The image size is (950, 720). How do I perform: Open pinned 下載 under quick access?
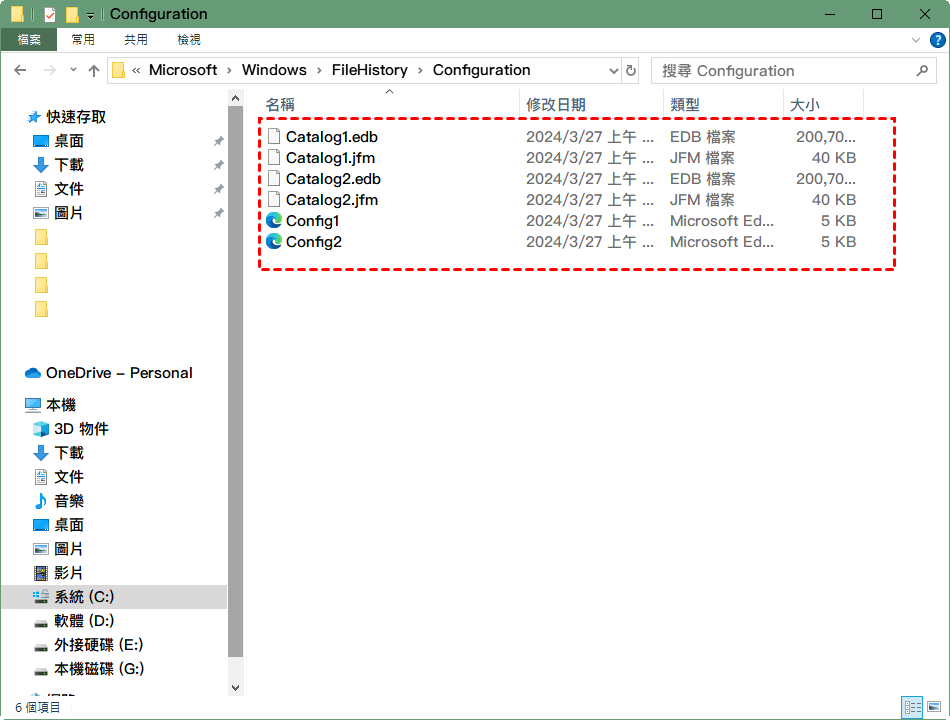pos(68,165)
